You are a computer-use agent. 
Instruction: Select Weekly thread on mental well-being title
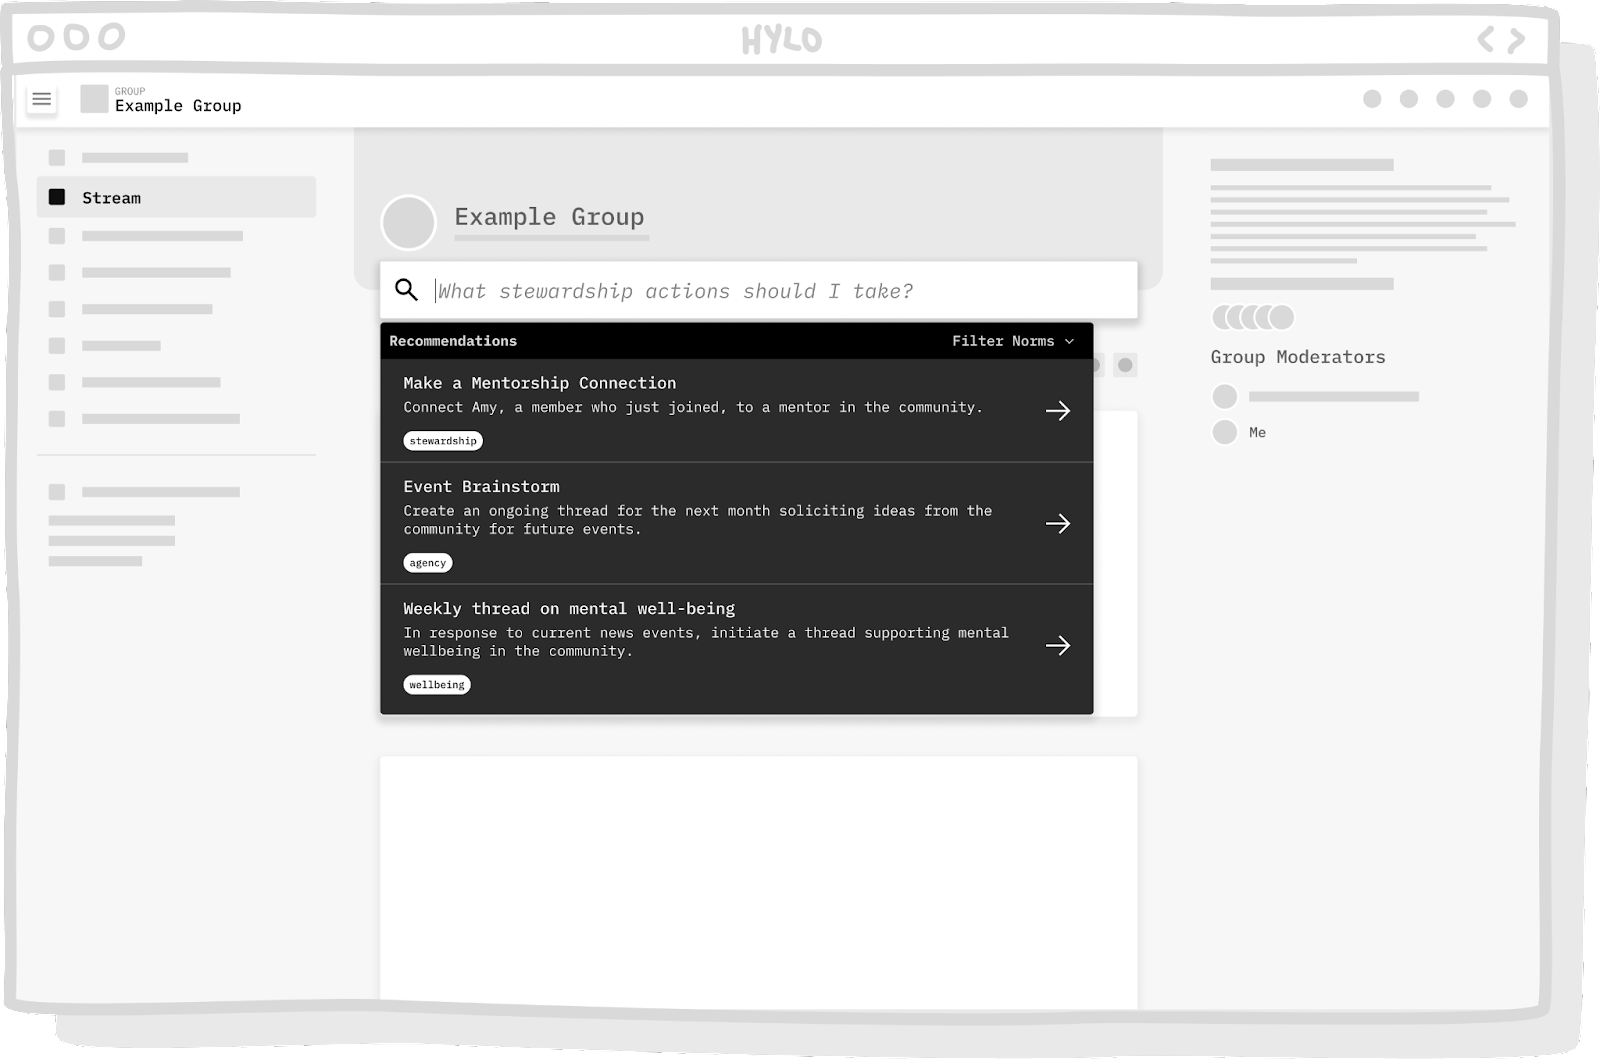click(569, 609)
